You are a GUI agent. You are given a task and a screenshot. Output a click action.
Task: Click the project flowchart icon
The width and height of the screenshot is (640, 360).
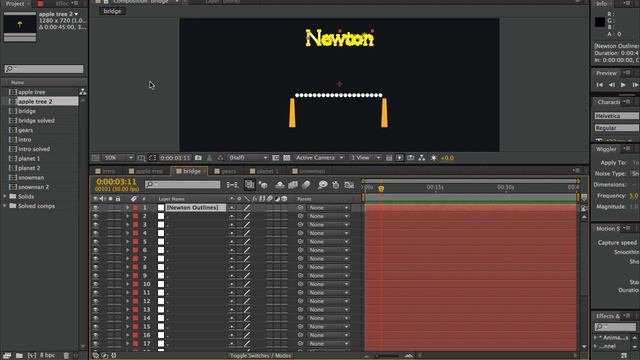point(82,92)
